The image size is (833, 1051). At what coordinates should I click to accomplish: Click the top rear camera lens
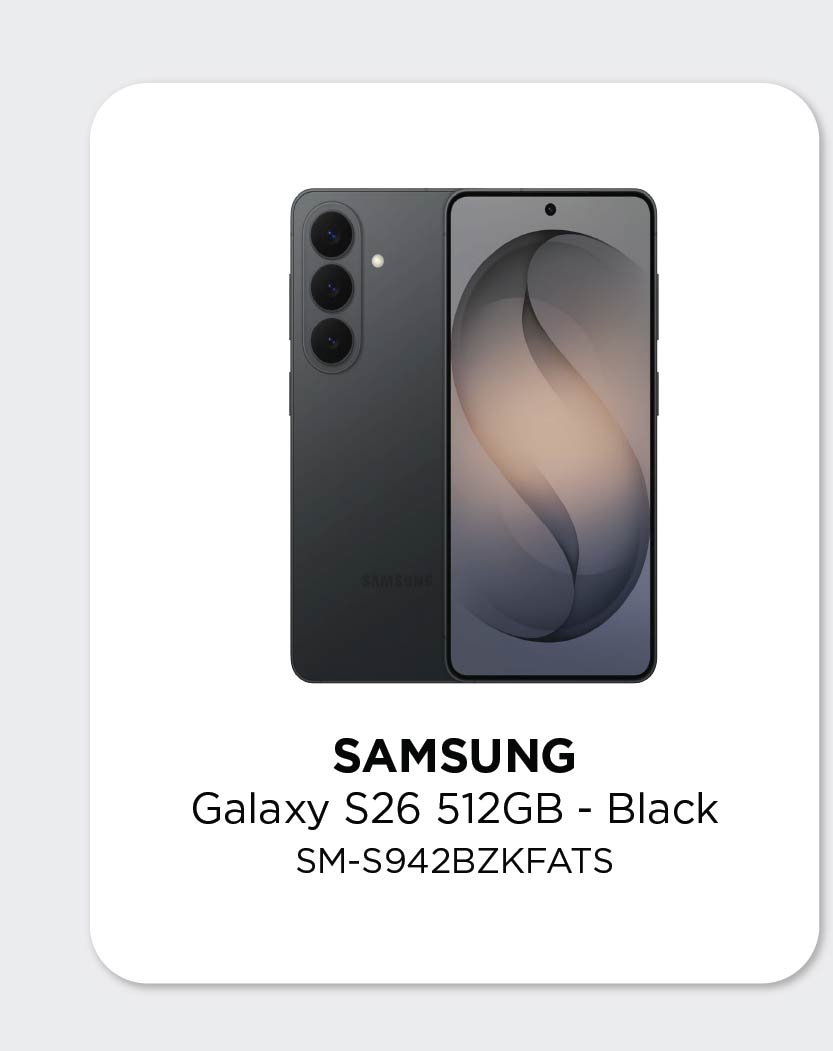click(x=331, y=236)
